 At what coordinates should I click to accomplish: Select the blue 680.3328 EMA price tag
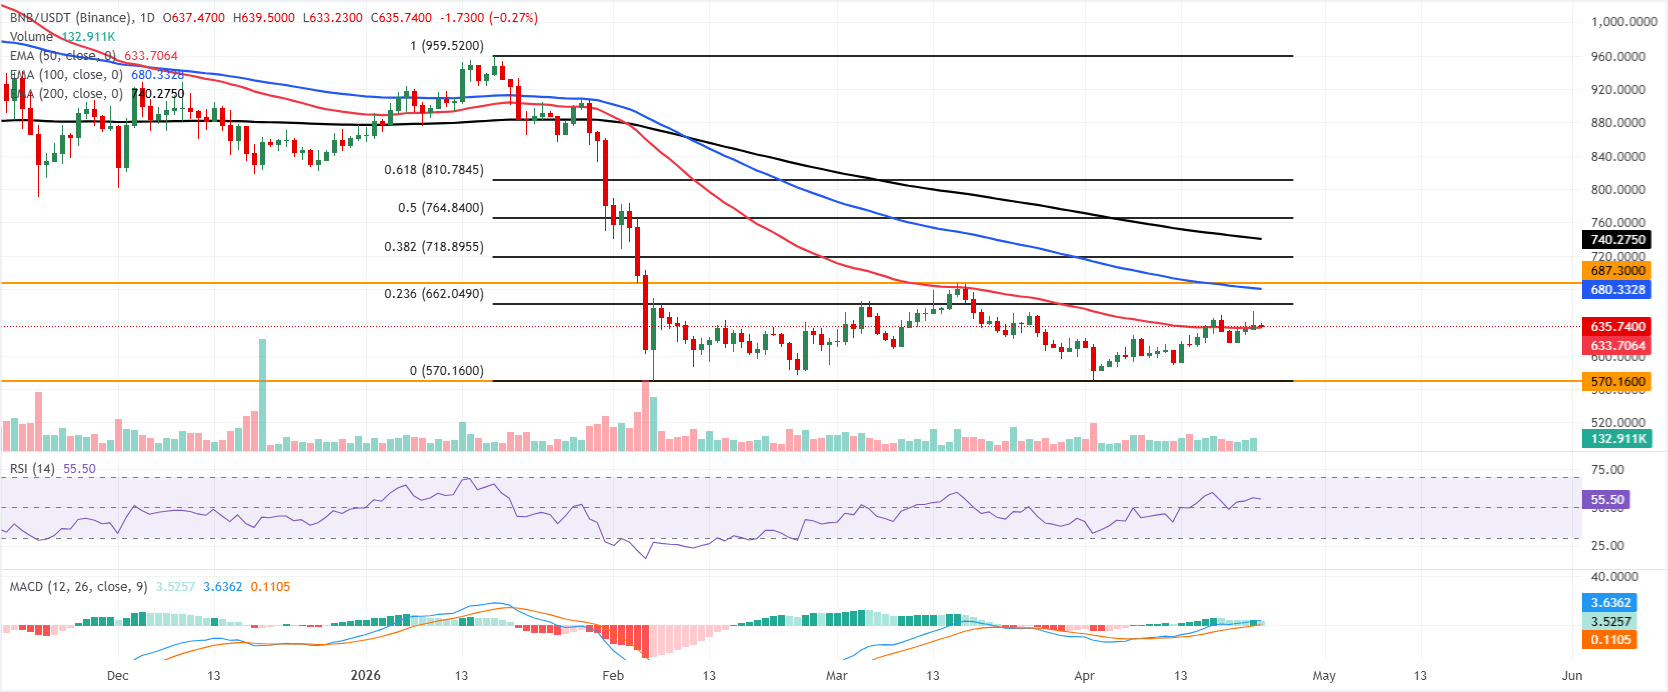(x=1617, y=290)
